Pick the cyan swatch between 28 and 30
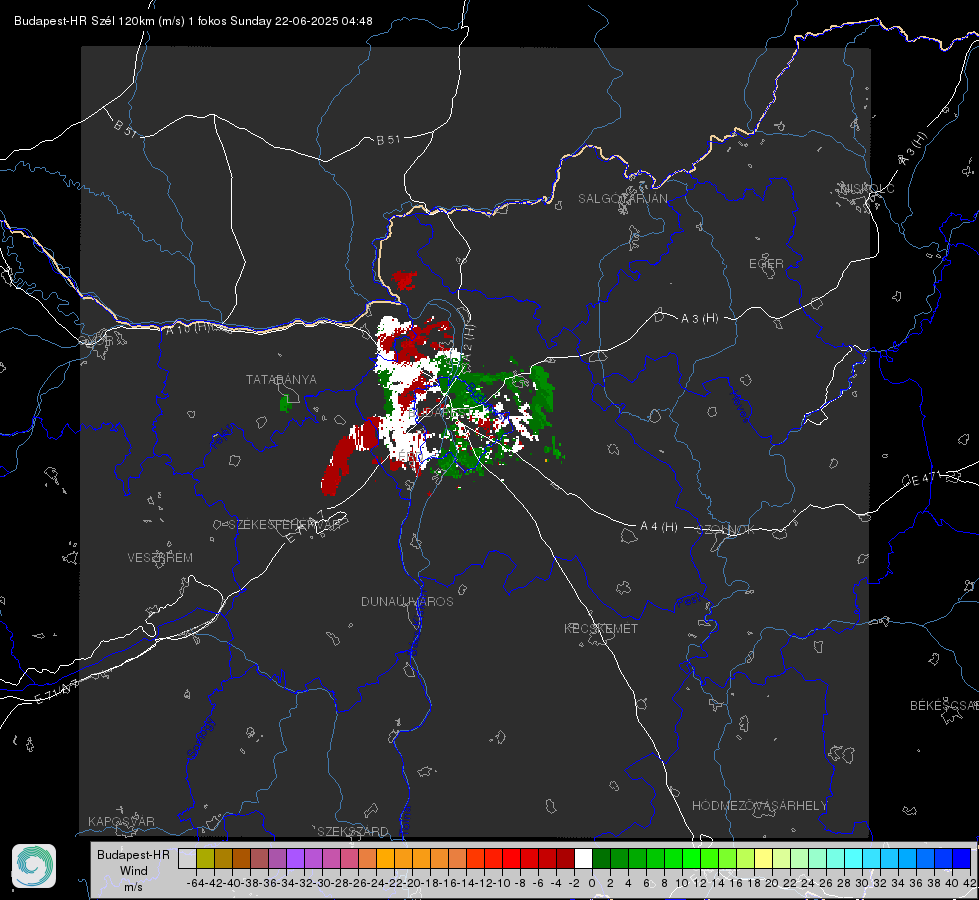This screenshot has height=900, width=979. click(853, 858)
